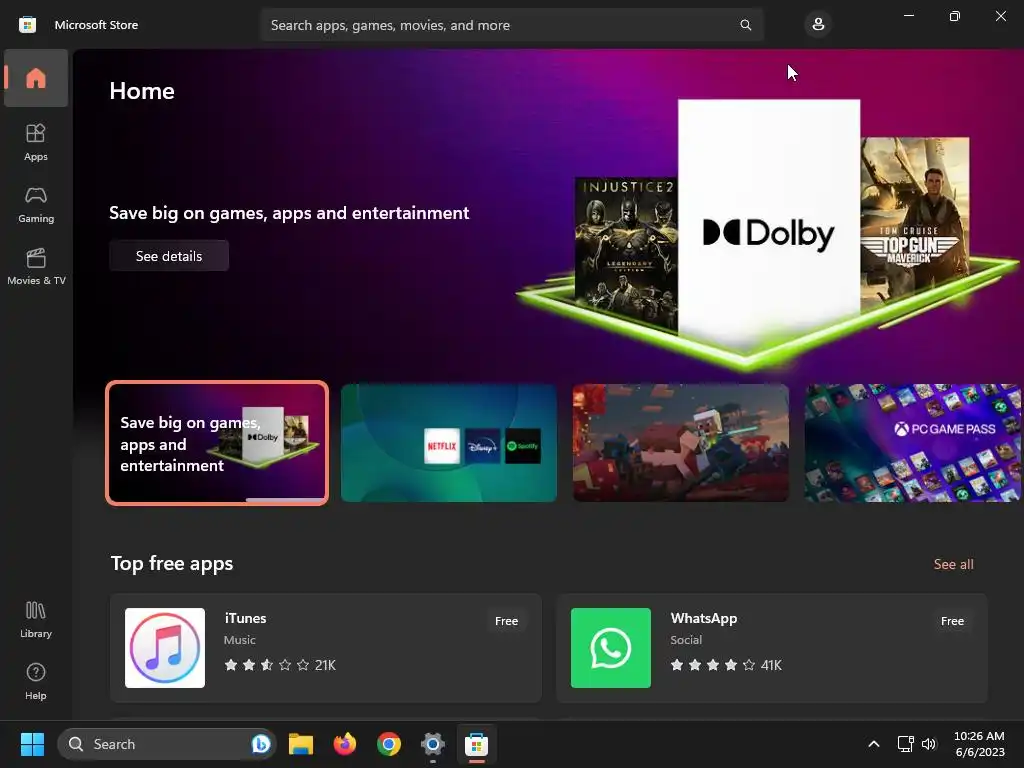Click the Microsoft Store logo in title bar
1024x768 pixels.
[x=27, y=25]
